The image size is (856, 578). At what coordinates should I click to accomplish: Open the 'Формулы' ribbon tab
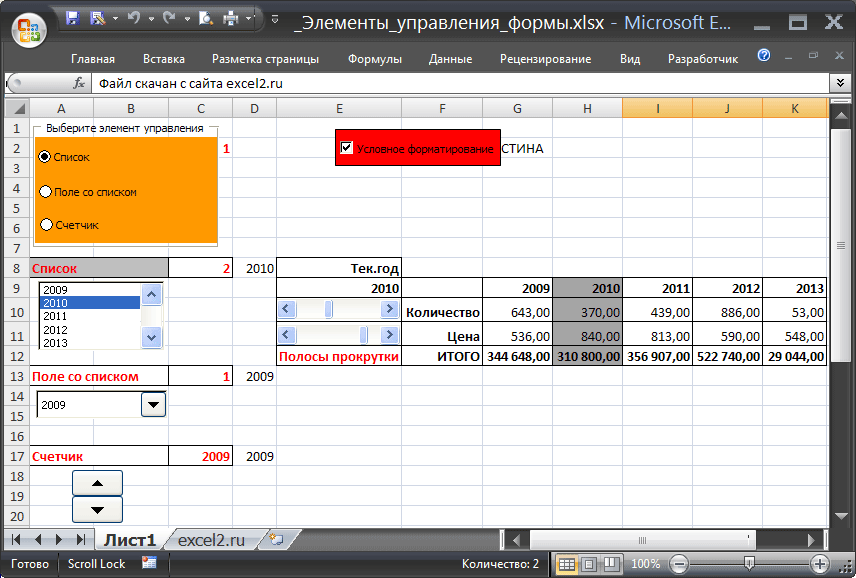pos(374,59)
